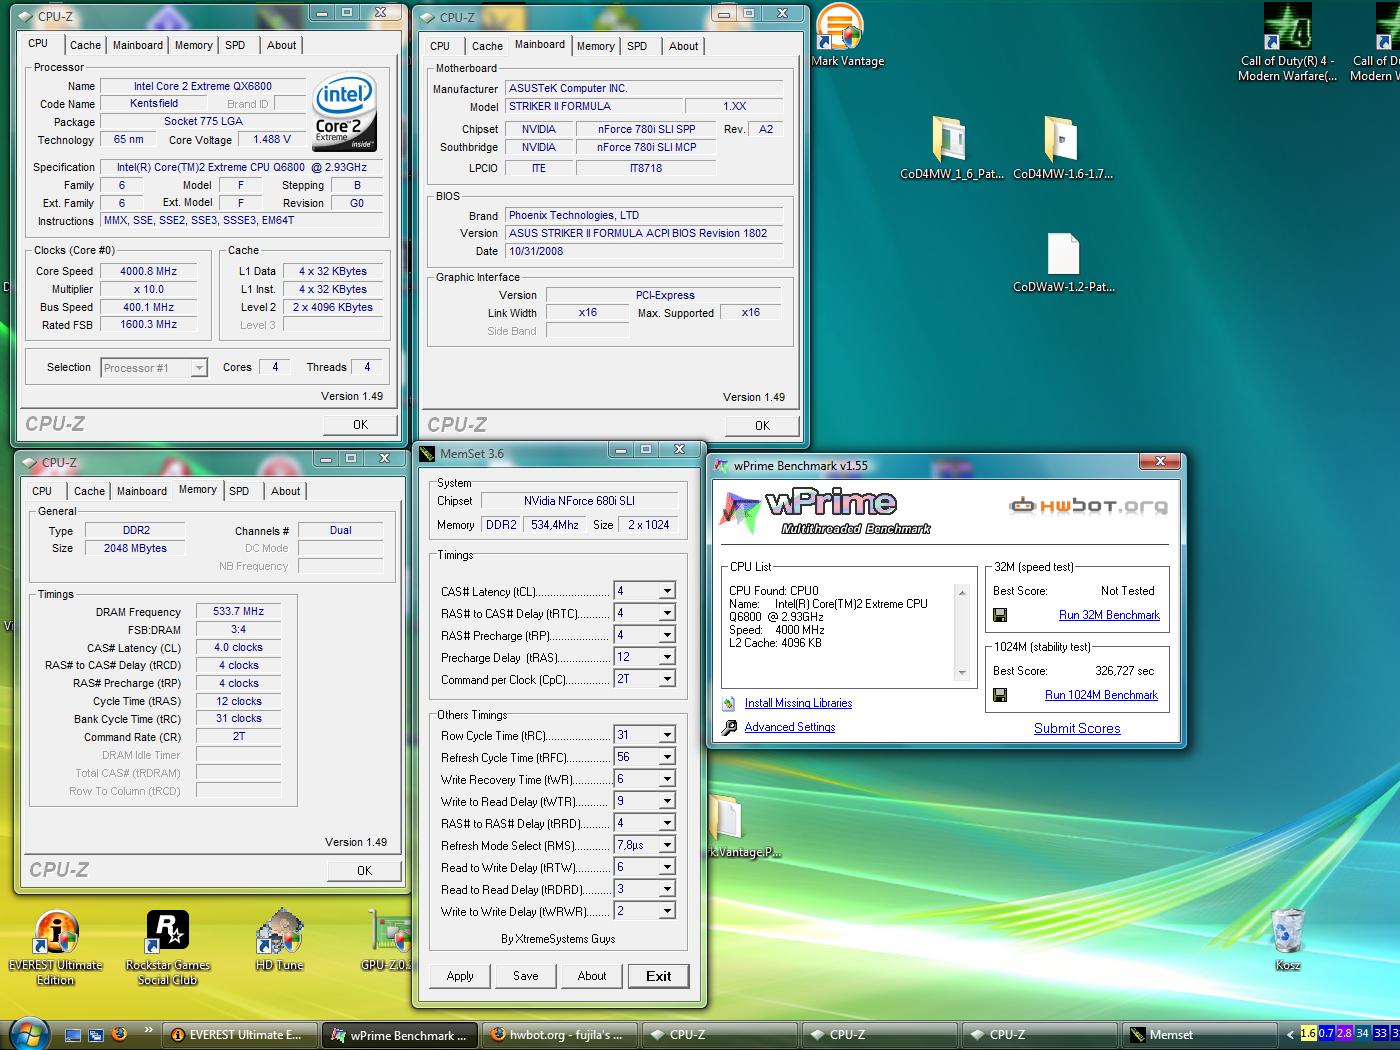Click Run 32M Benchmark link
Image resolution: width=1400 pixels, height=1050 pixels.
pyautogui.click(x=1109, y=615)
